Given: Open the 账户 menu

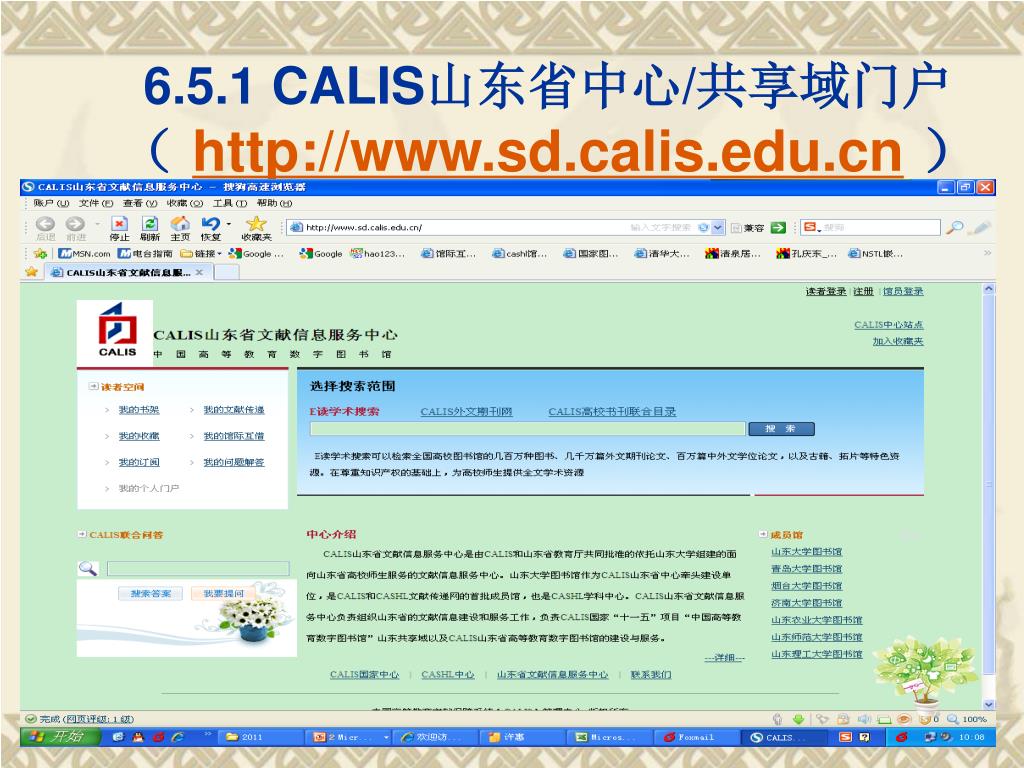Looking at the screenshot, I should pos(51,203).
